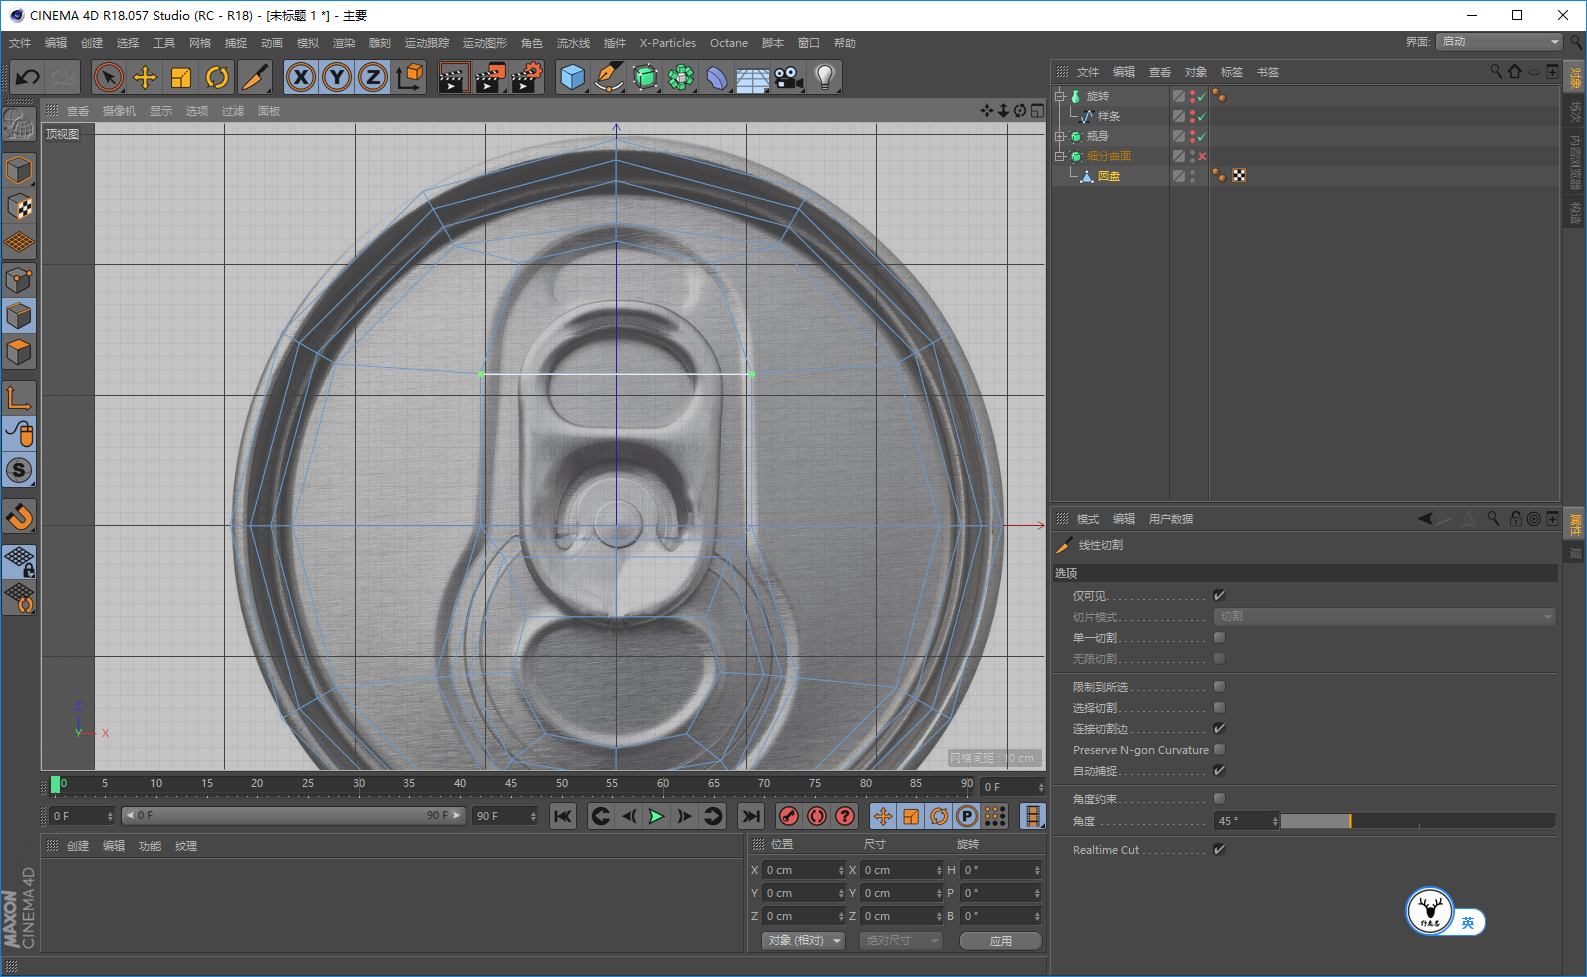1587x977 pixels.
Task: Click the 角度 slider bar
Action: pyautogui.click(x=1416, y=821)
